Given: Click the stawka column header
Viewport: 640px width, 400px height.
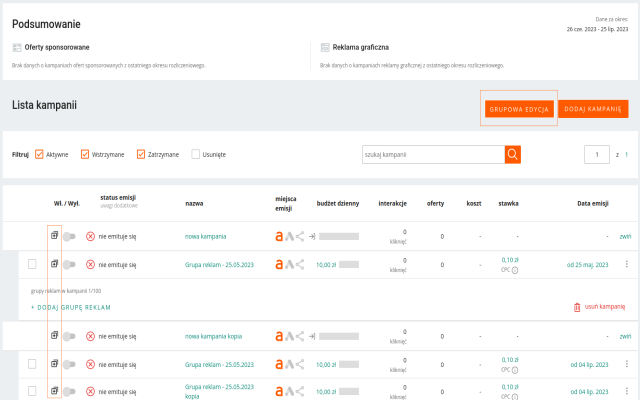Looking at the screenshot, I should (508, 203).
